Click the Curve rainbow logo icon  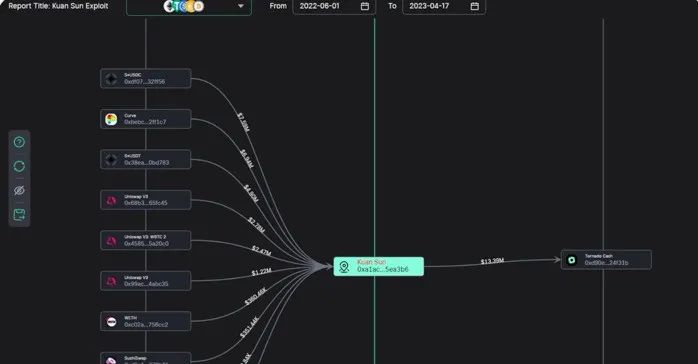(111, 119)
